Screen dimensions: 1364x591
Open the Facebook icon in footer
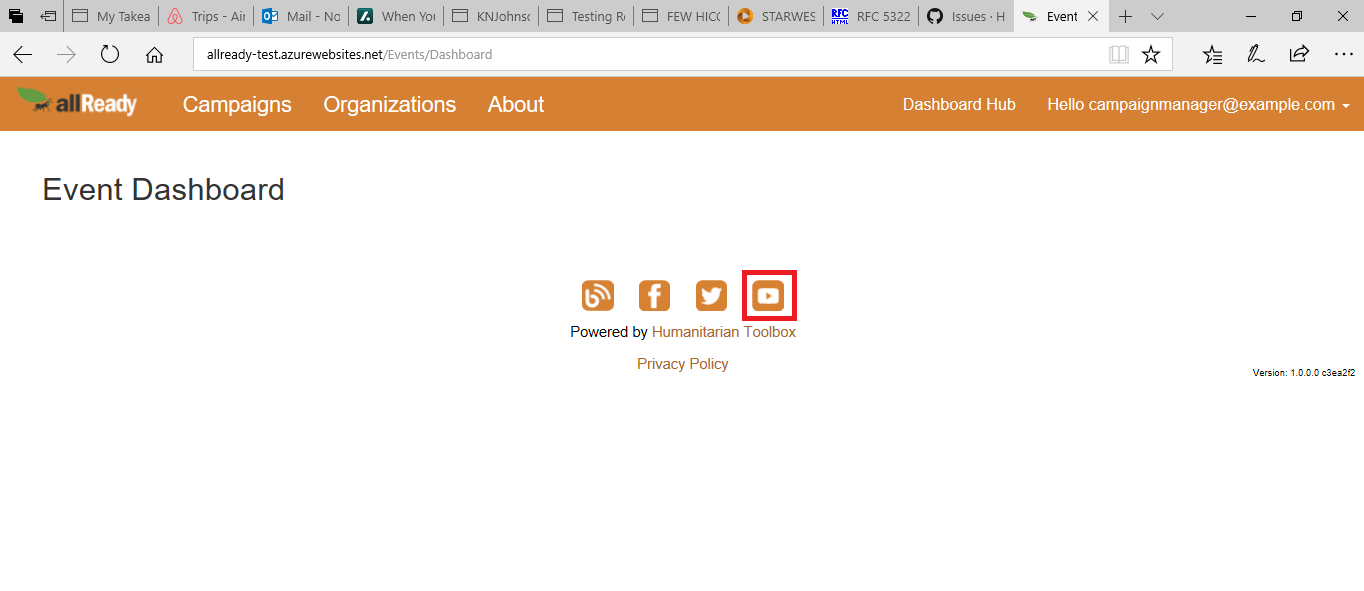click(x=654, y=295)
